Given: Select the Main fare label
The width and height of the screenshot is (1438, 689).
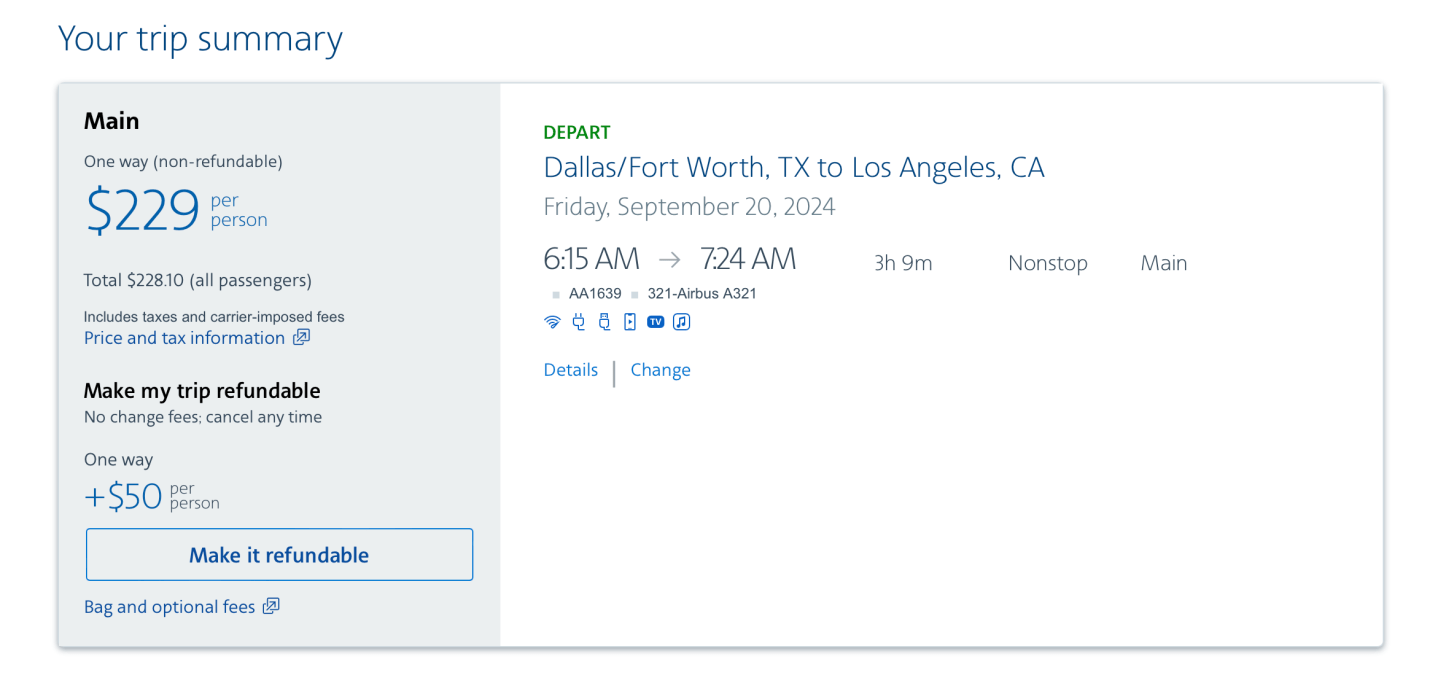Looking at the screenshot, I should (1163, 263).
